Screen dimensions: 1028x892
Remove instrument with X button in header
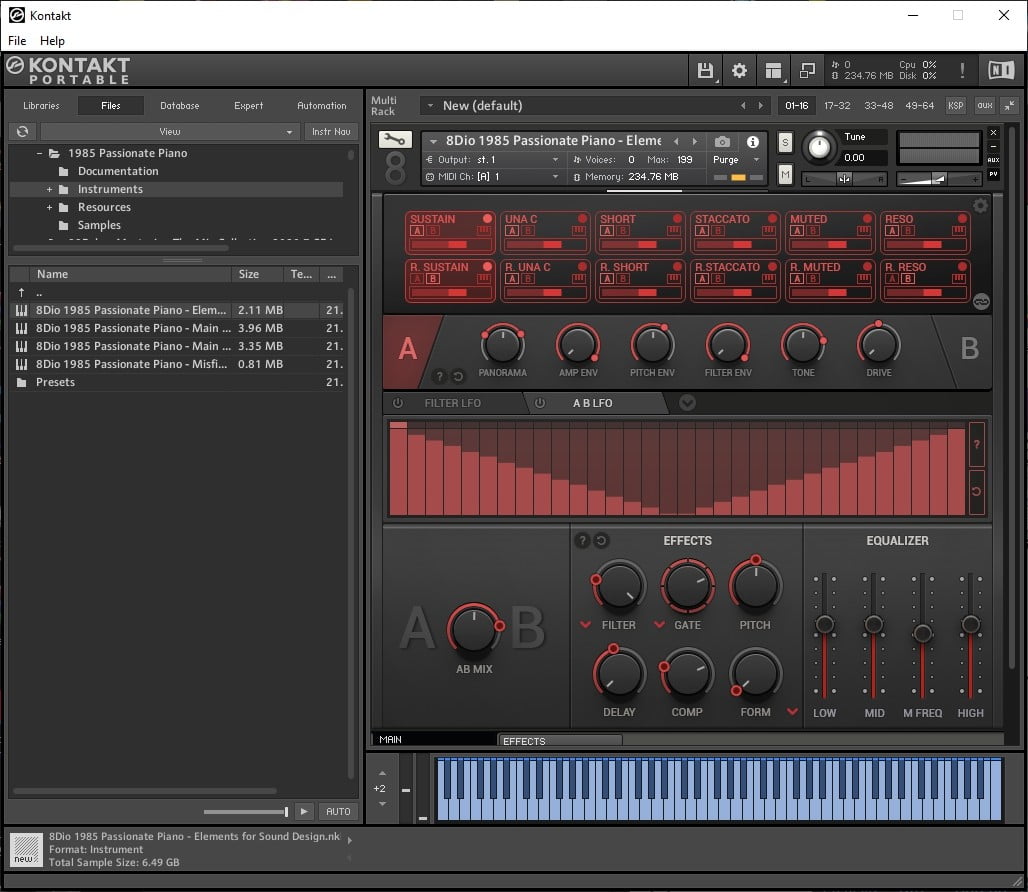pos(993,132)
